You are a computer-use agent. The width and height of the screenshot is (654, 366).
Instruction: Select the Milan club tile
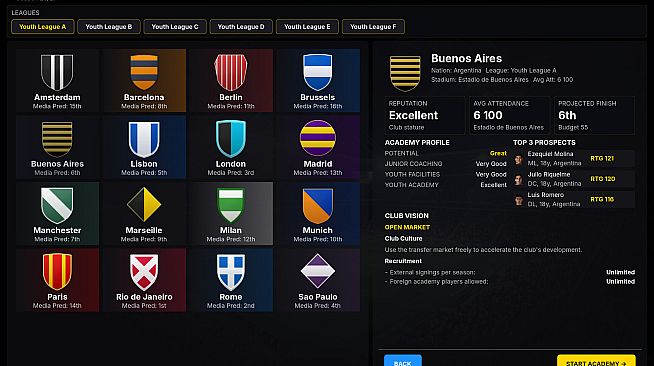tap(231, 213)
